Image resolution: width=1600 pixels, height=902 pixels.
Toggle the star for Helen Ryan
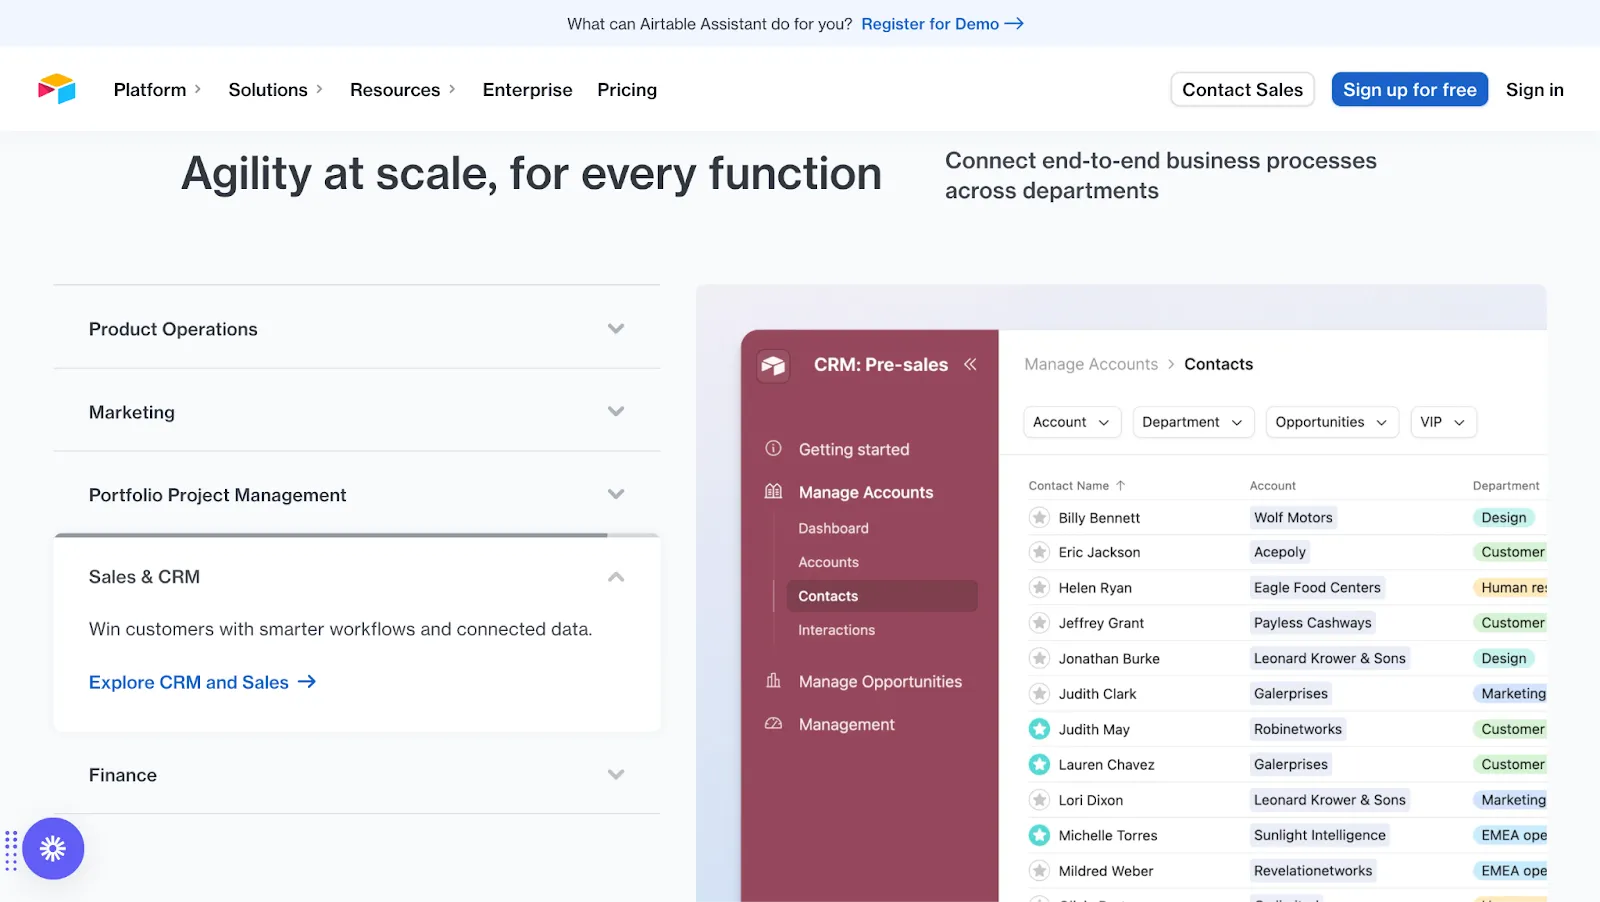click(x=1040, y=587)
